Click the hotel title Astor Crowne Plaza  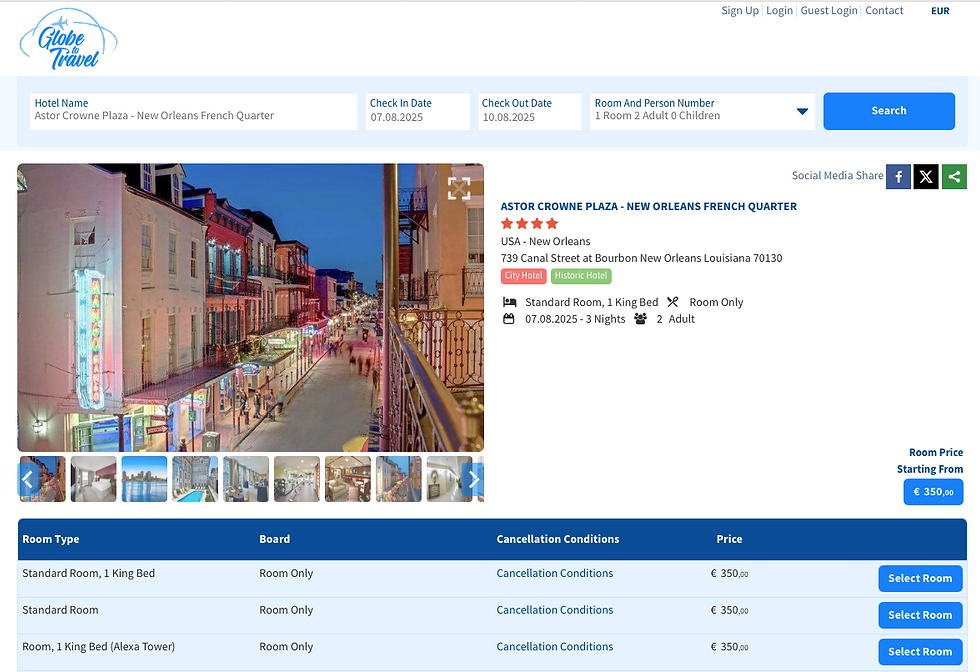point(648,206)
